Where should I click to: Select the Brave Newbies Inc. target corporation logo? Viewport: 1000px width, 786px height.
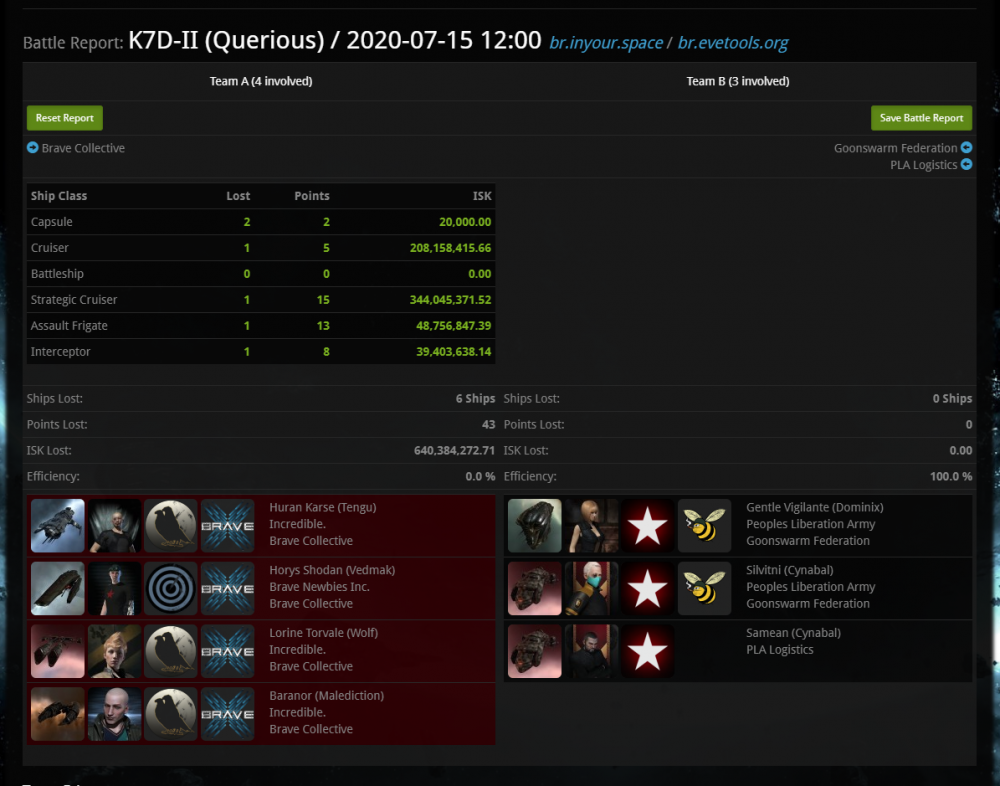(x=171, y=588)
